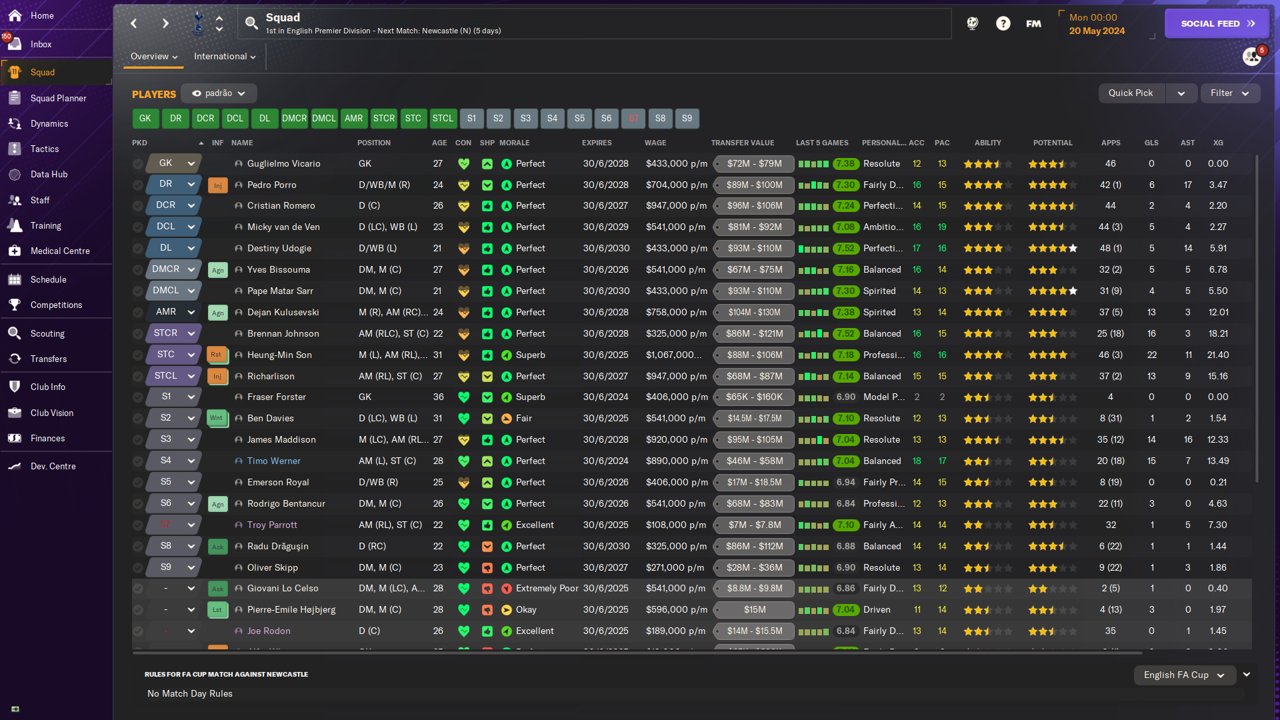Click Pierre-Emile Højbjerg's Lst status icon
Viewport: 1280px width, 720px height.
[218, 610]
